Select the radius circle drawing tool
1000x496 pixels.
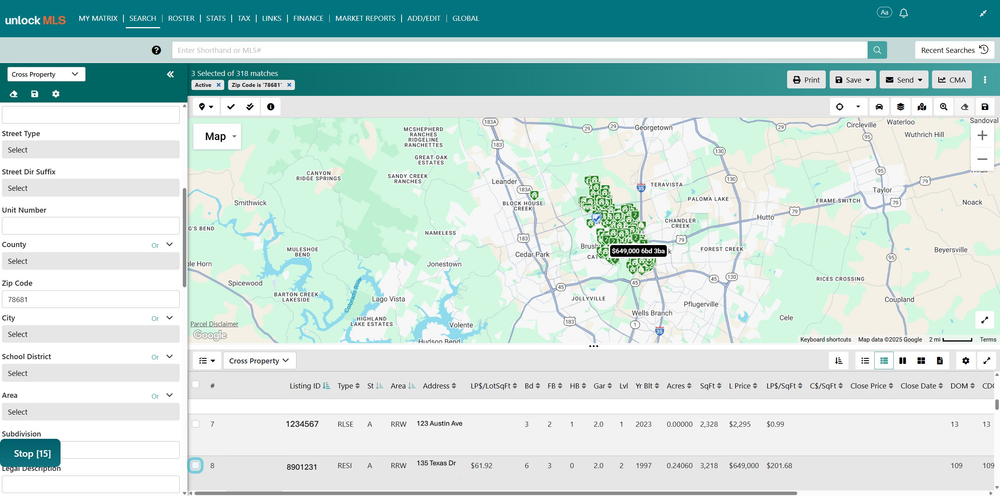point(839,106)
